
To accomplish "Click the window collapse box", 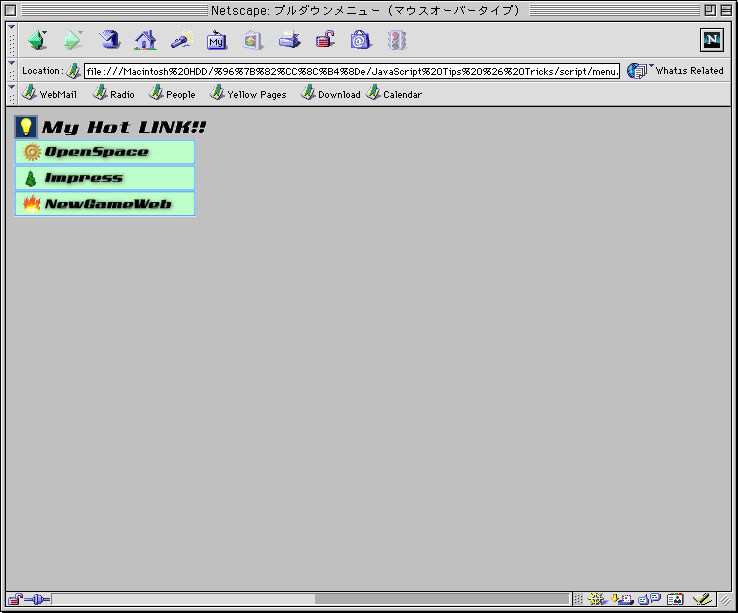I will coord(726,10).
